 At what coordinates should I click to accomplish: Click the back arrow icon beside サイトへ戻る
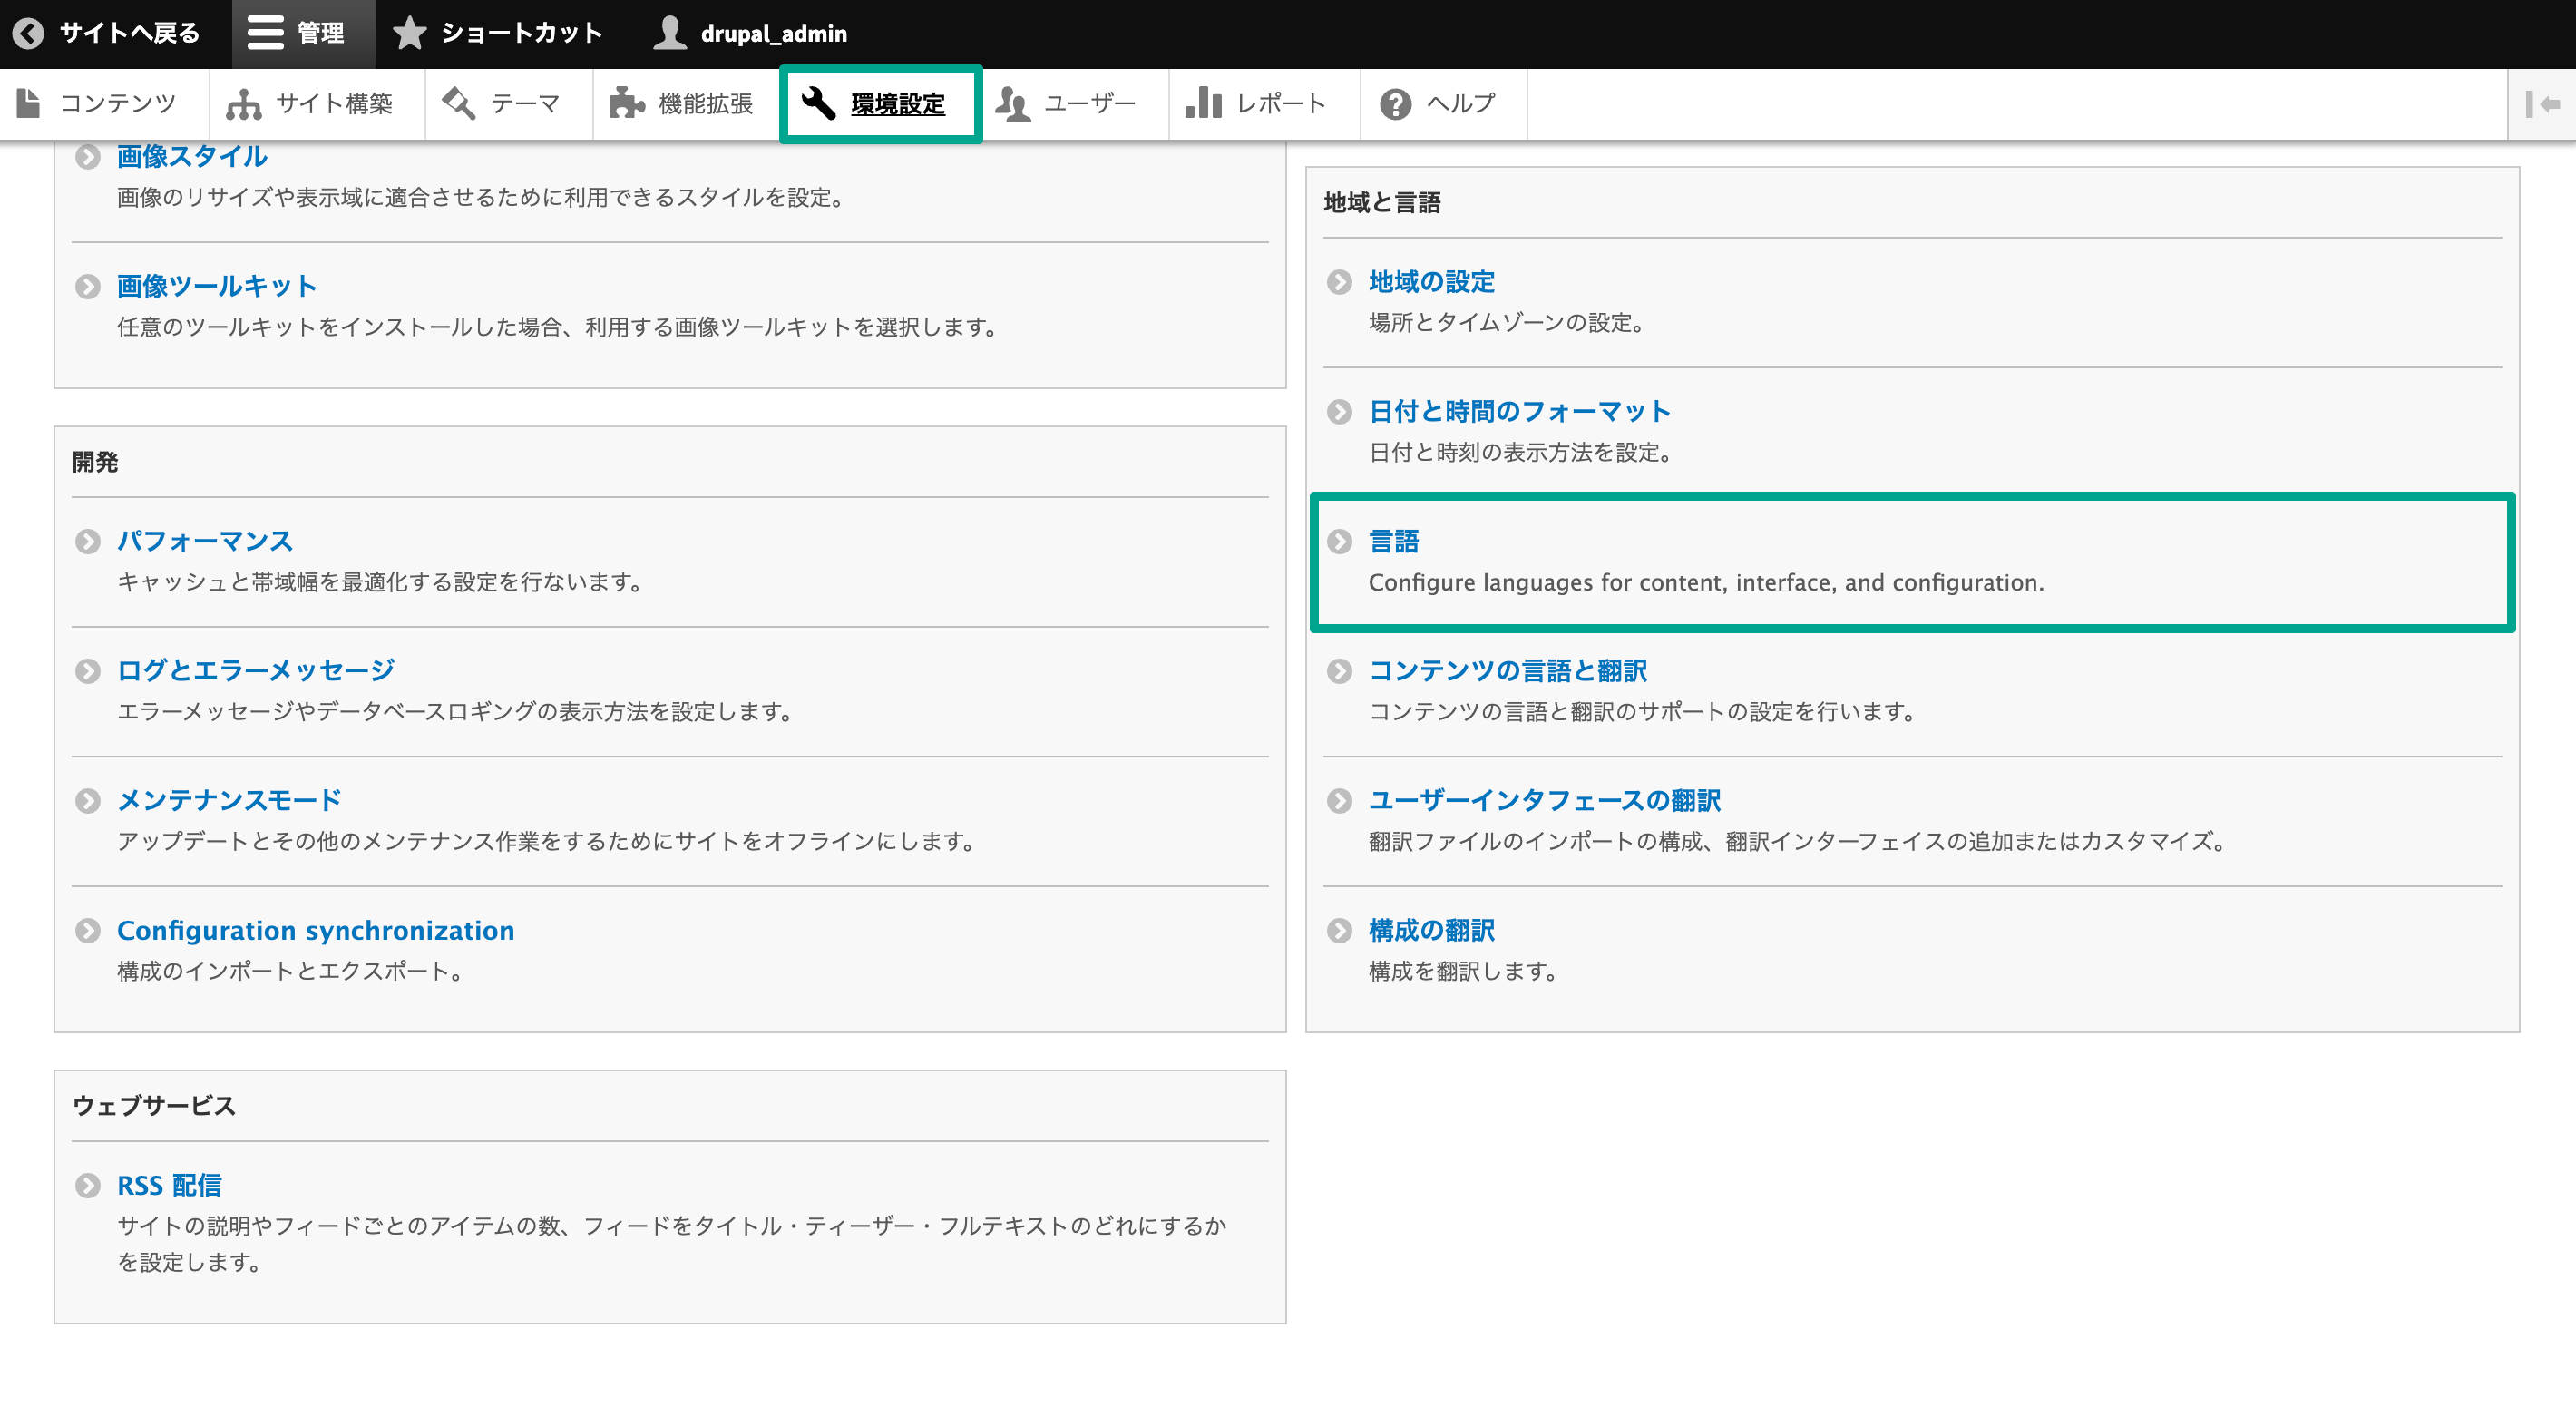[x=29, y=33]
